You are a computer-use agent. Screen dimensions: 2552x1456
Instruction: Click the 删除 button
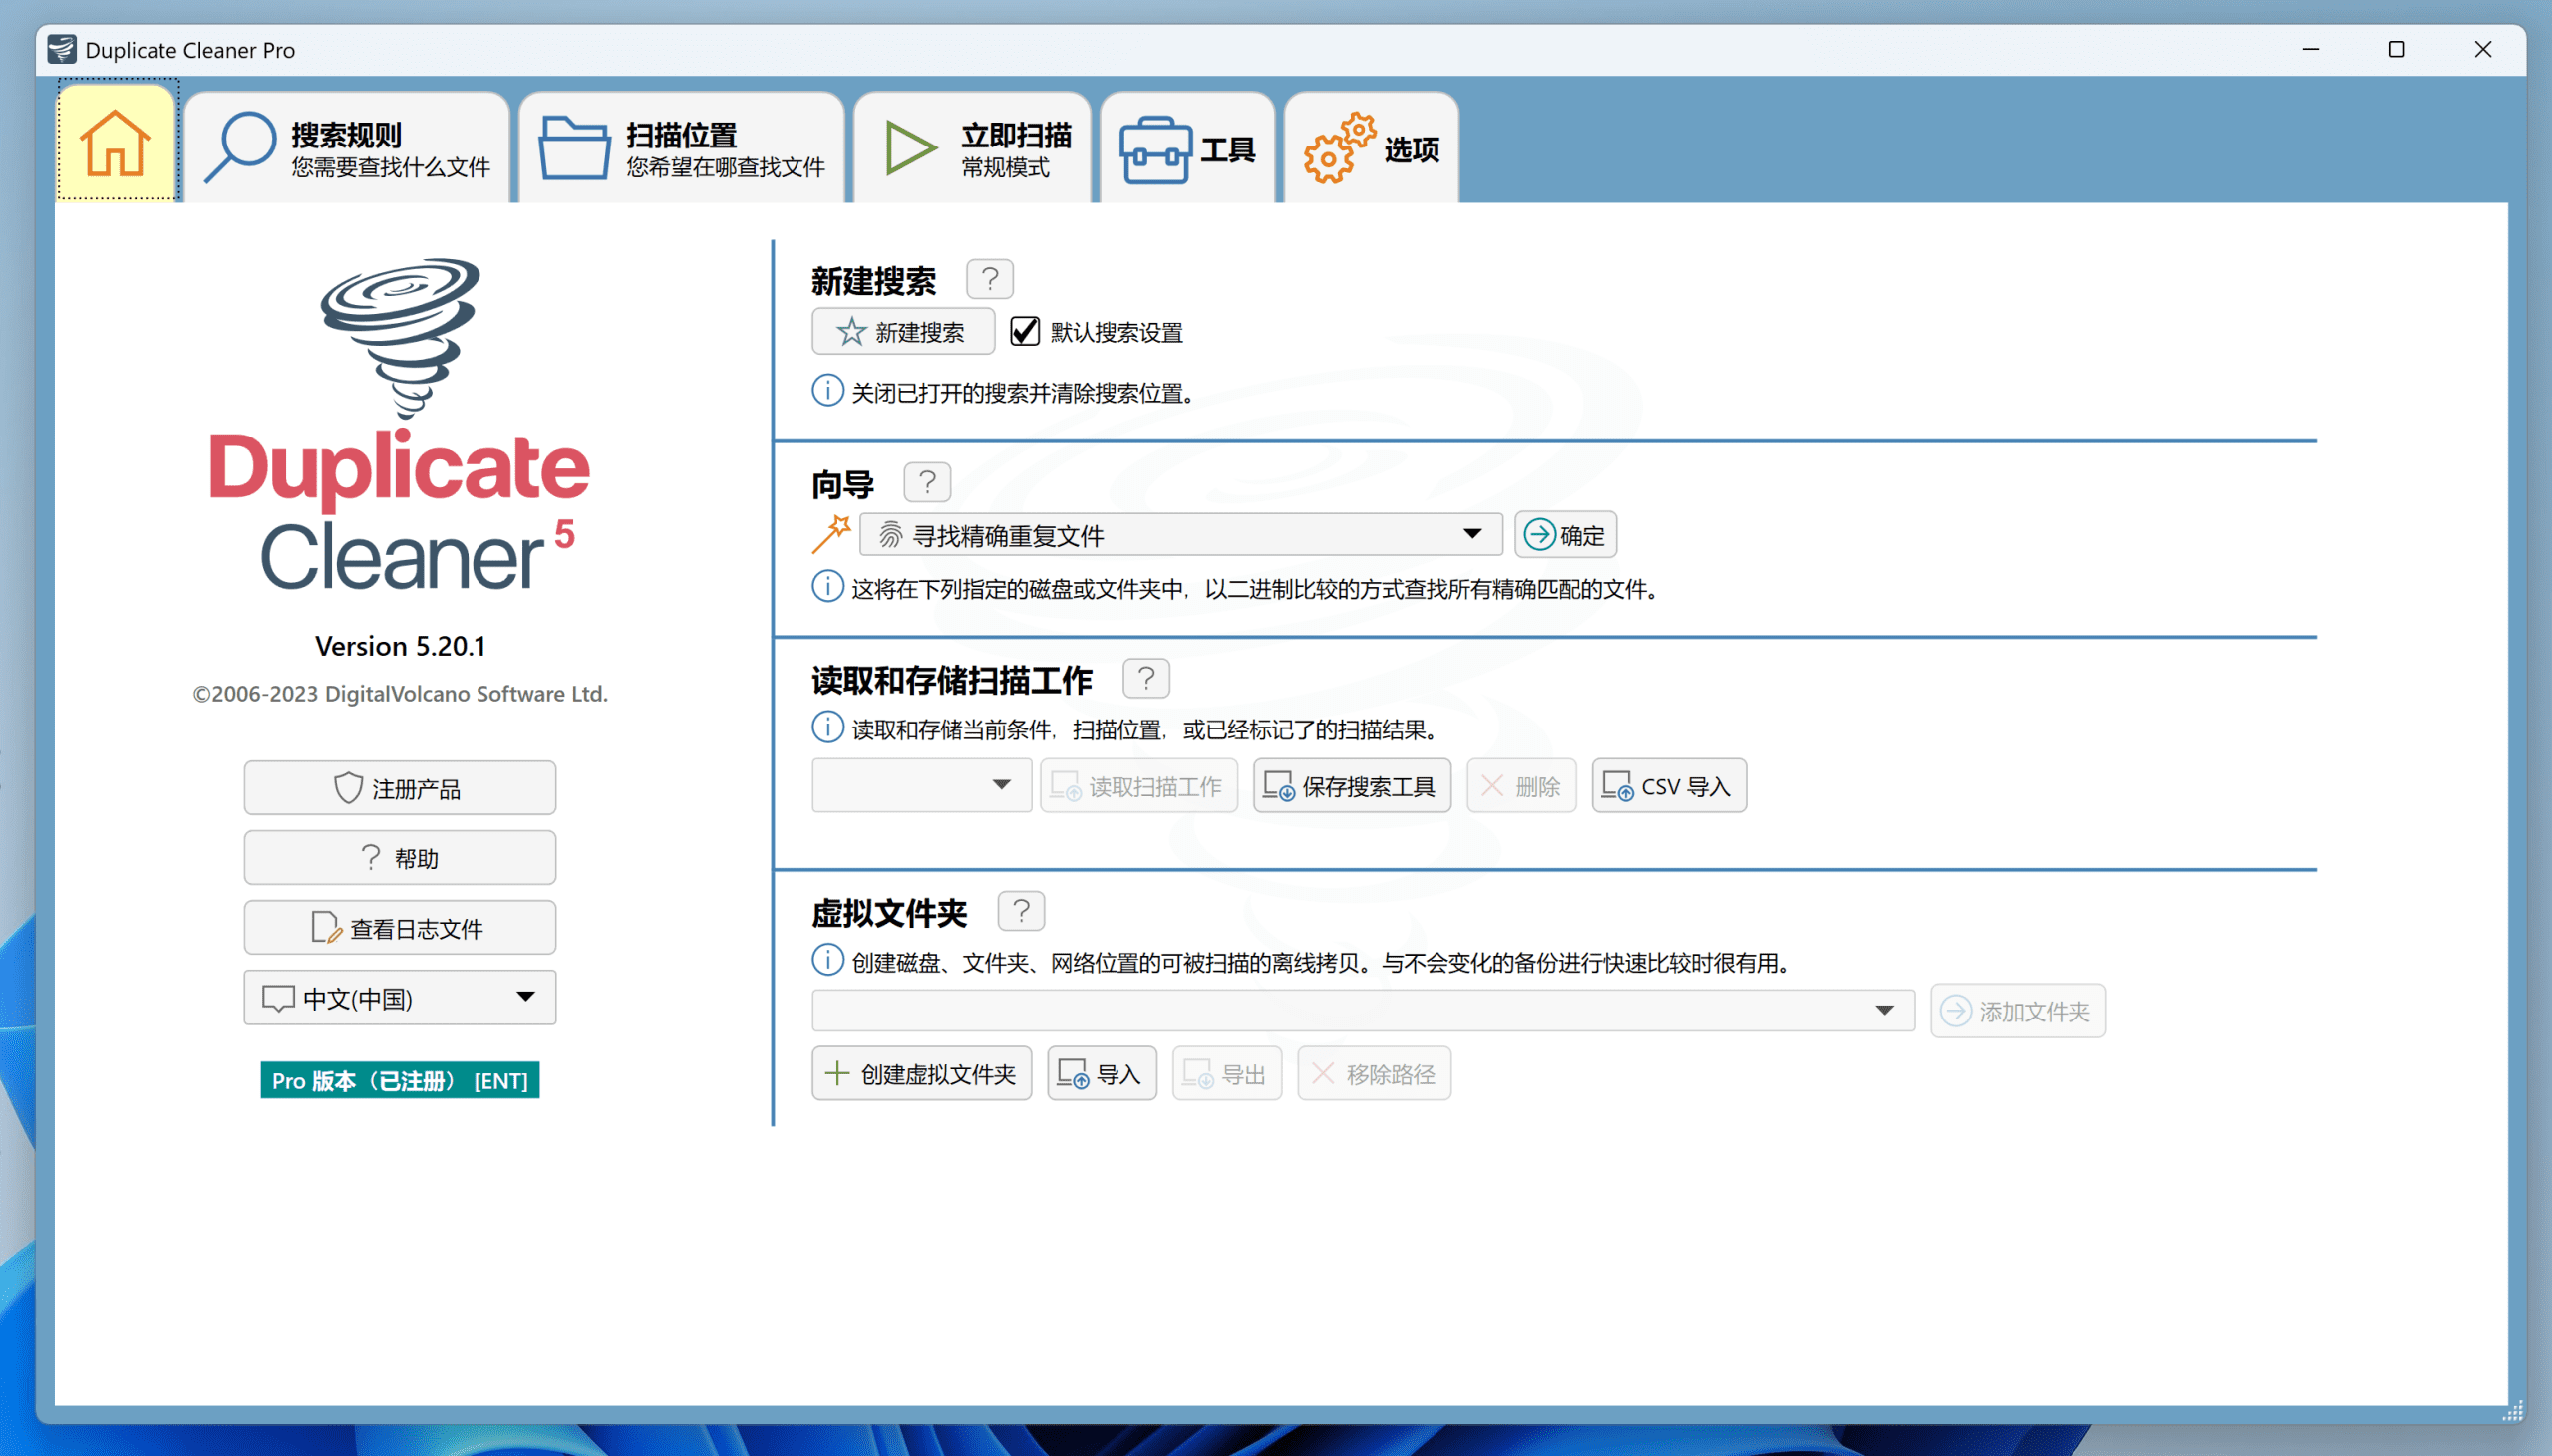(x=1521, y=786)
